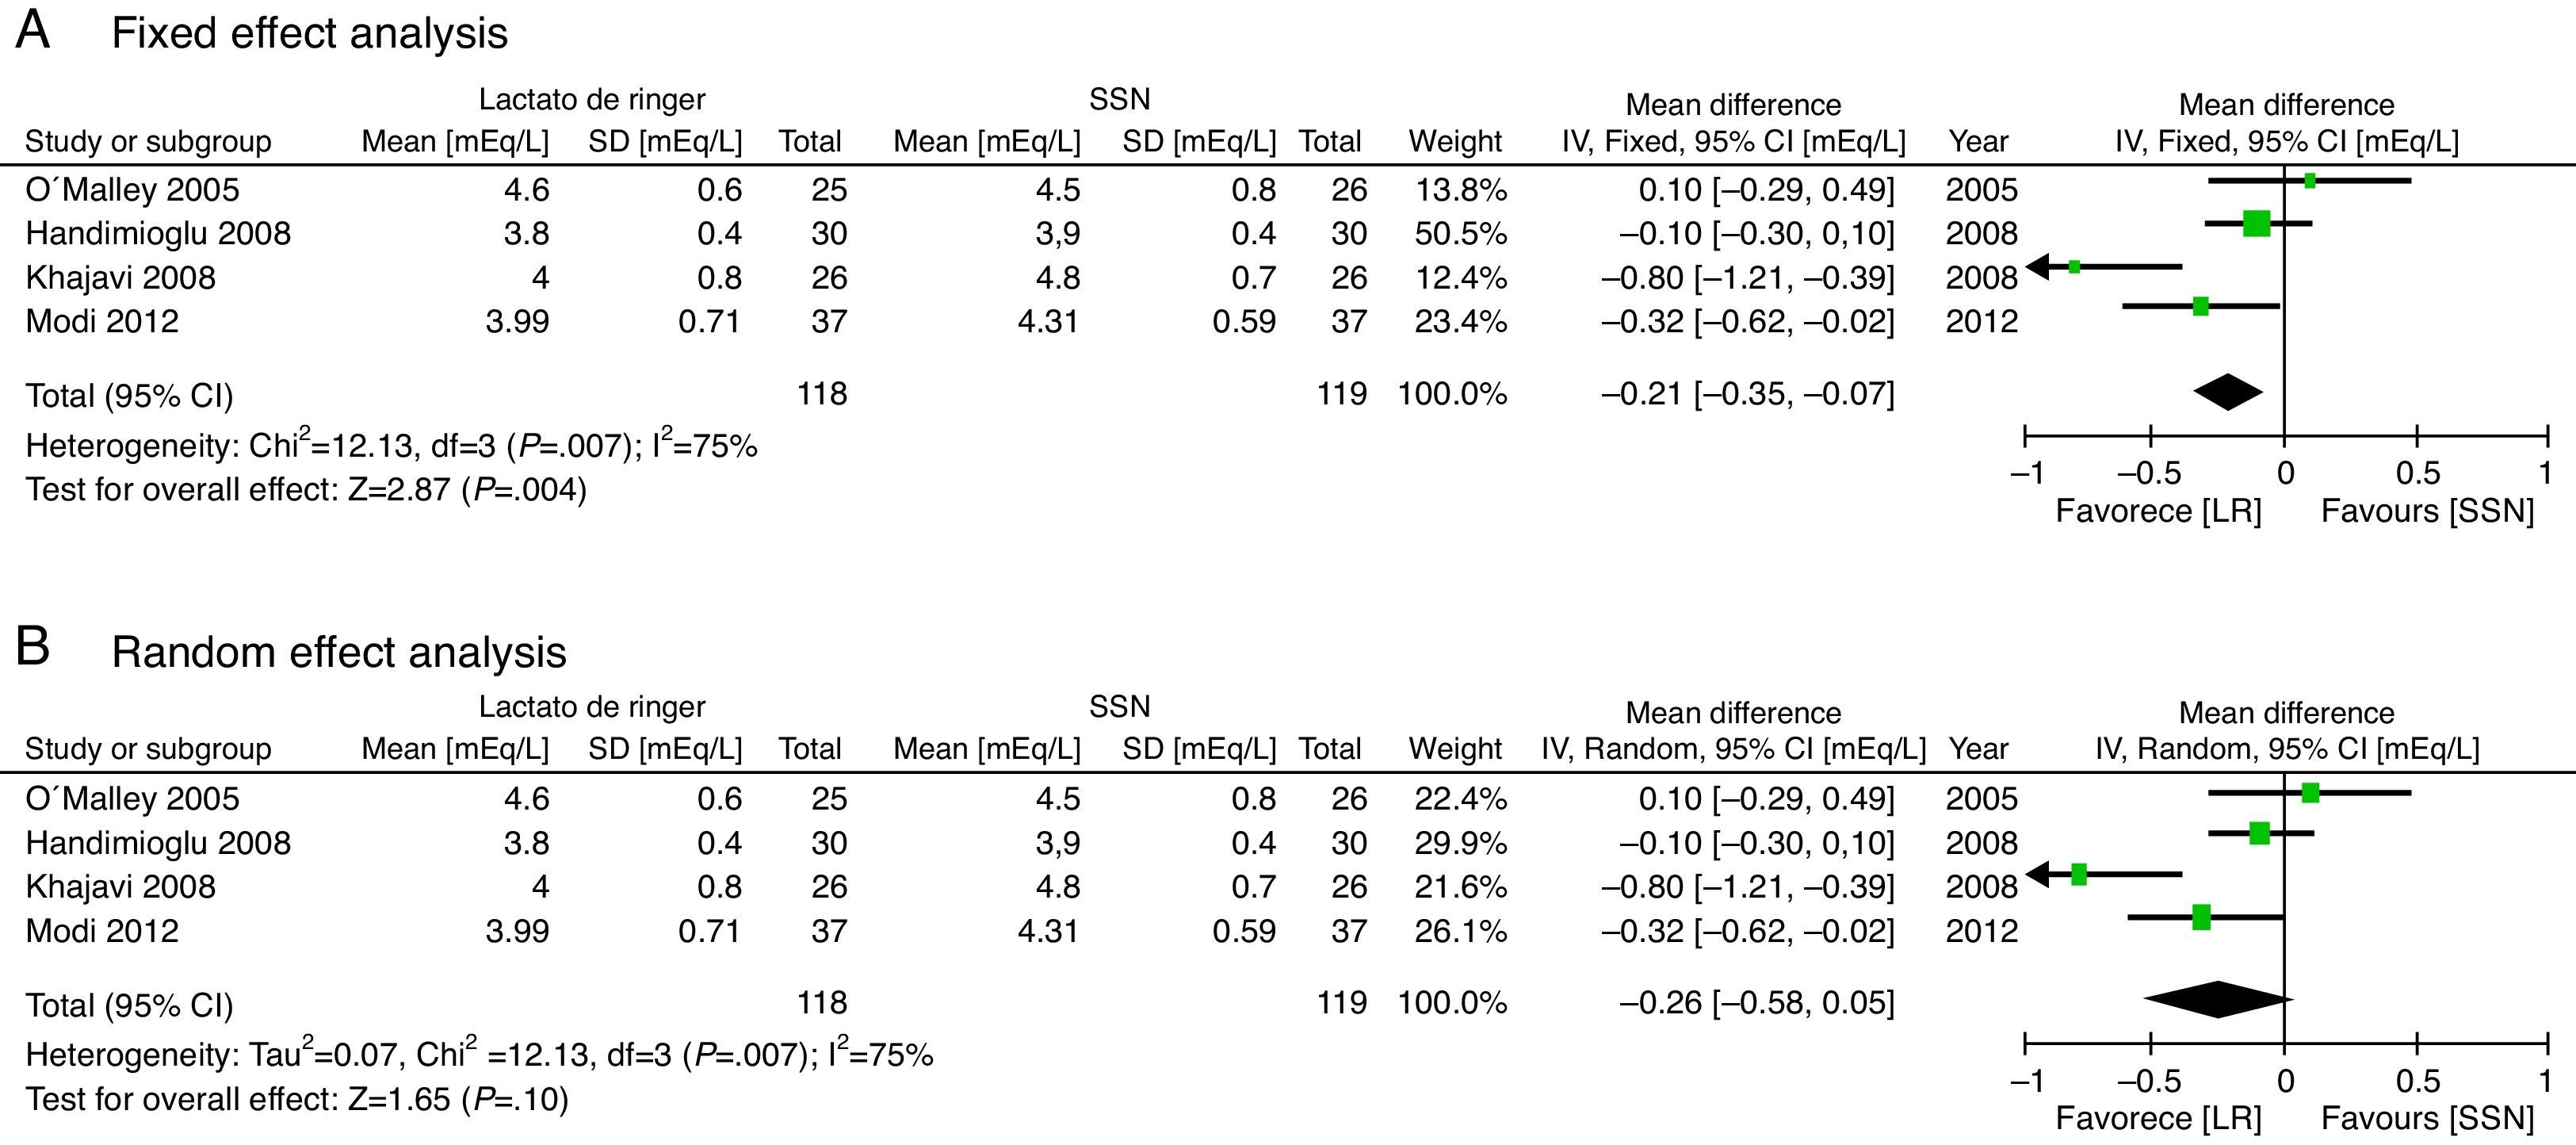Screen dimensions: 2576x1145
Task: Click the 50.5% weight value
Action: click(x=1460, y=234)
